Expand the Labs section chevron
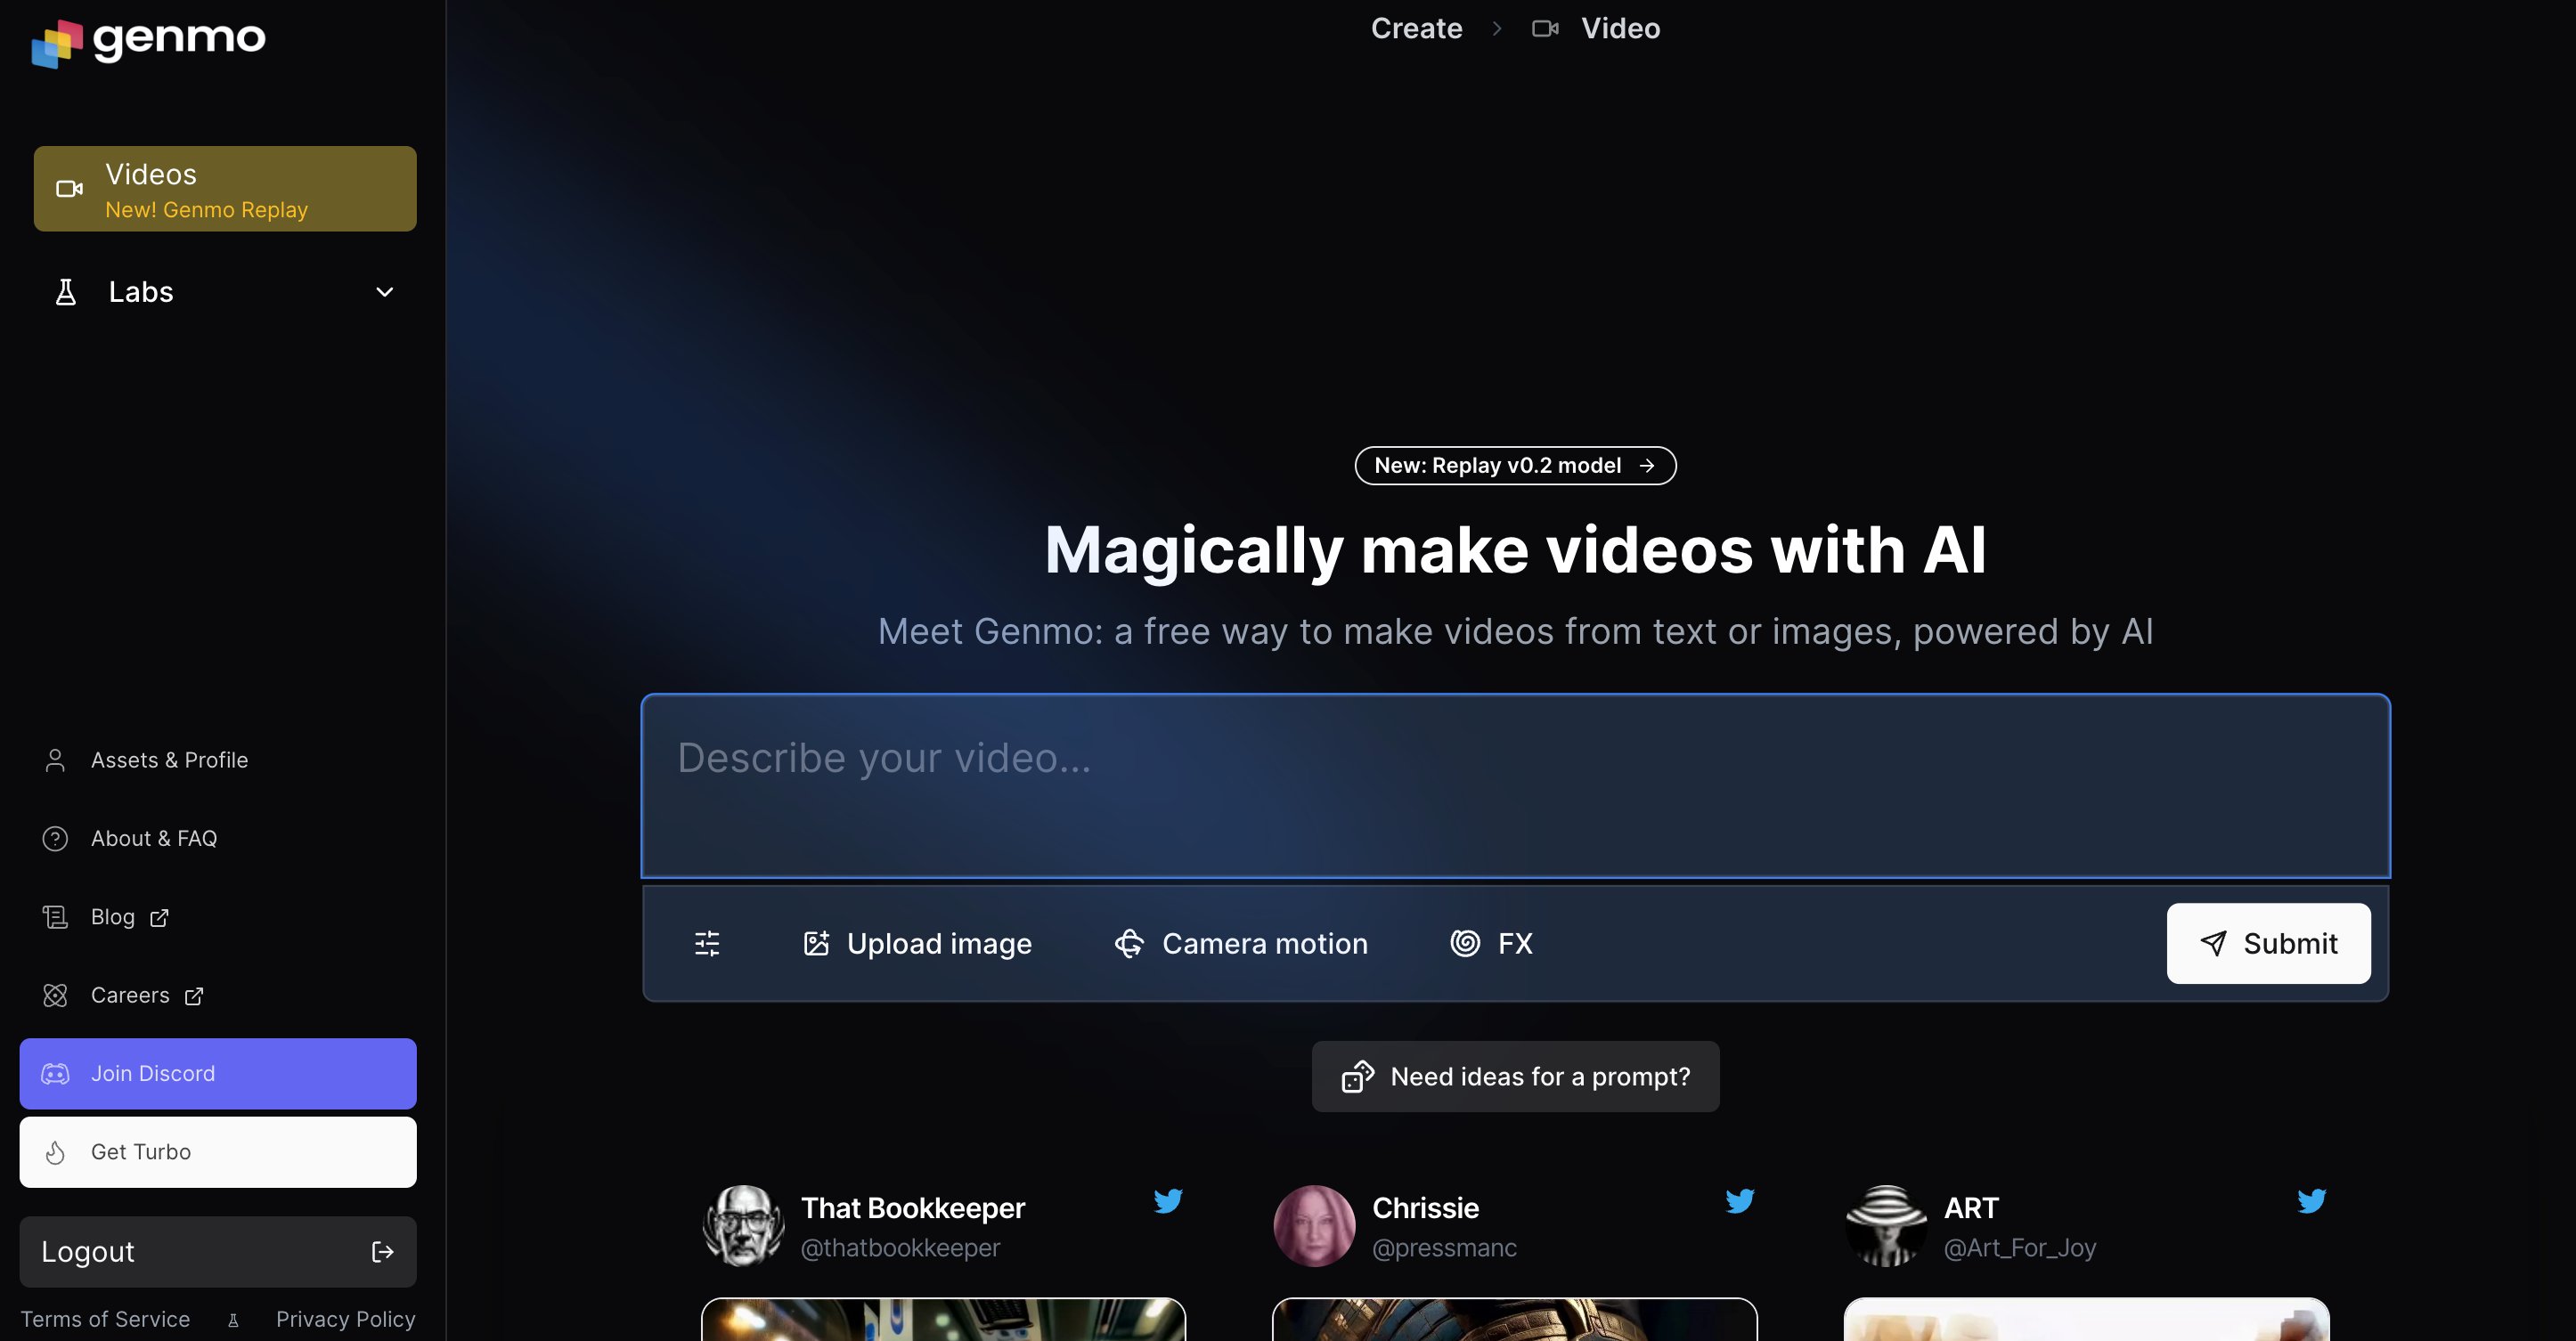 click(384, 292)
